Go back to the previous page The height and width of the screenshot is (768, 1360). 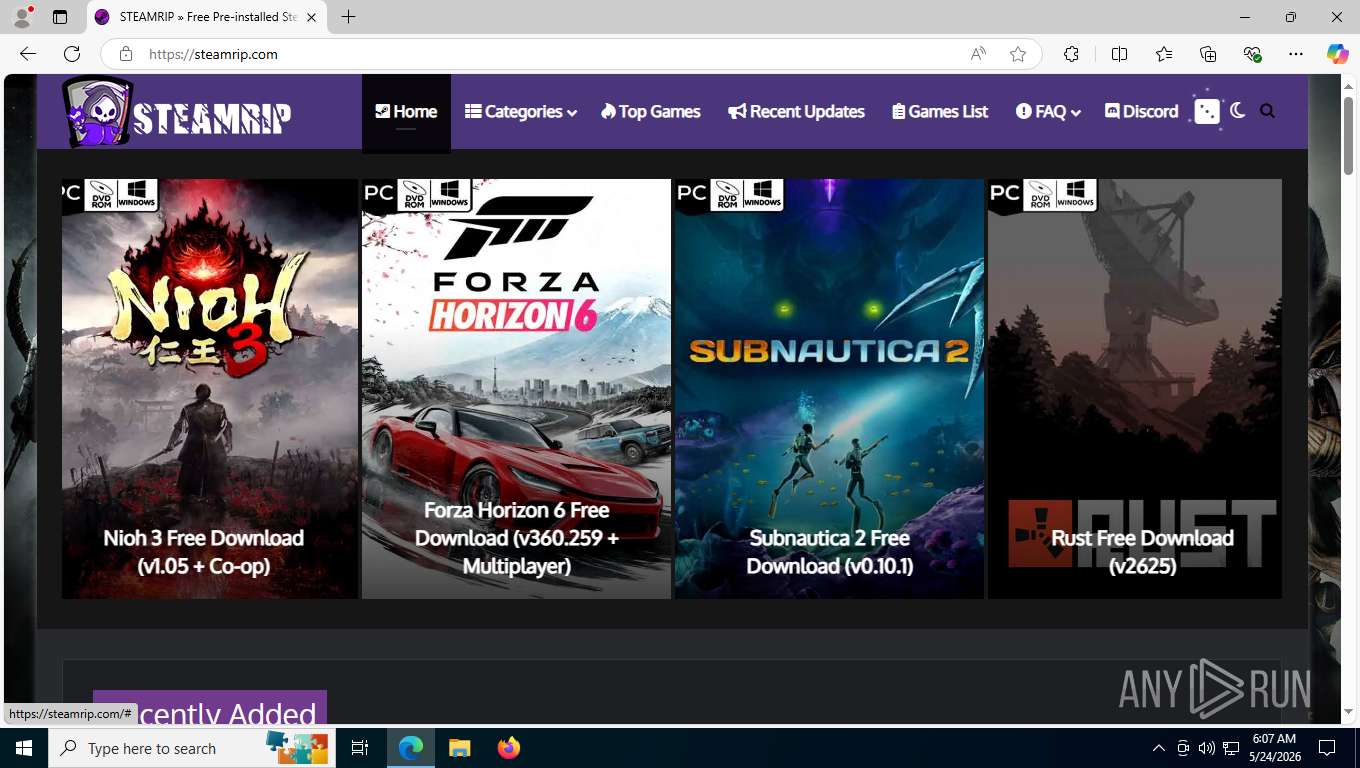28,54
